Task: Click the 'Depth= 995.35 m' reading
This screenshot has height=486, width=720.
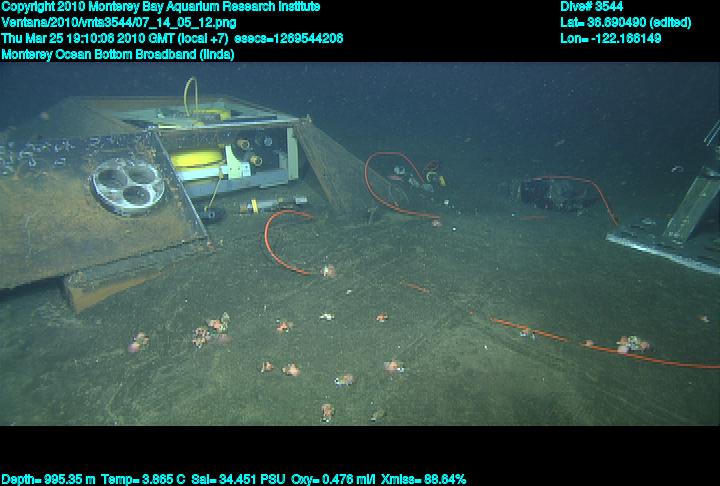Action: pos(48,480)
